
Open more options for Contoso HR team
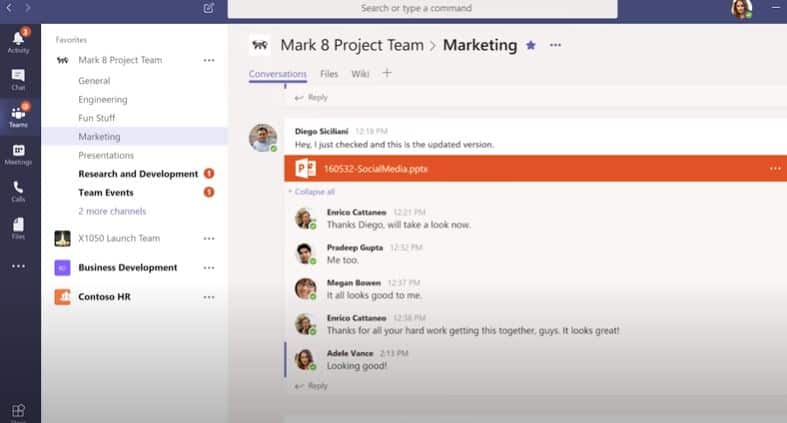[x=209, y=297]
